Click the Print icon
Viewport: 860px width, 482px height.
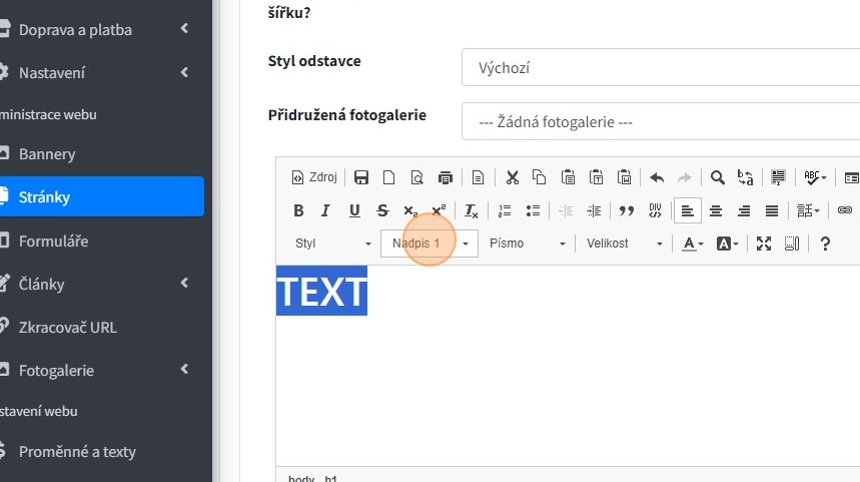point(445,178)
